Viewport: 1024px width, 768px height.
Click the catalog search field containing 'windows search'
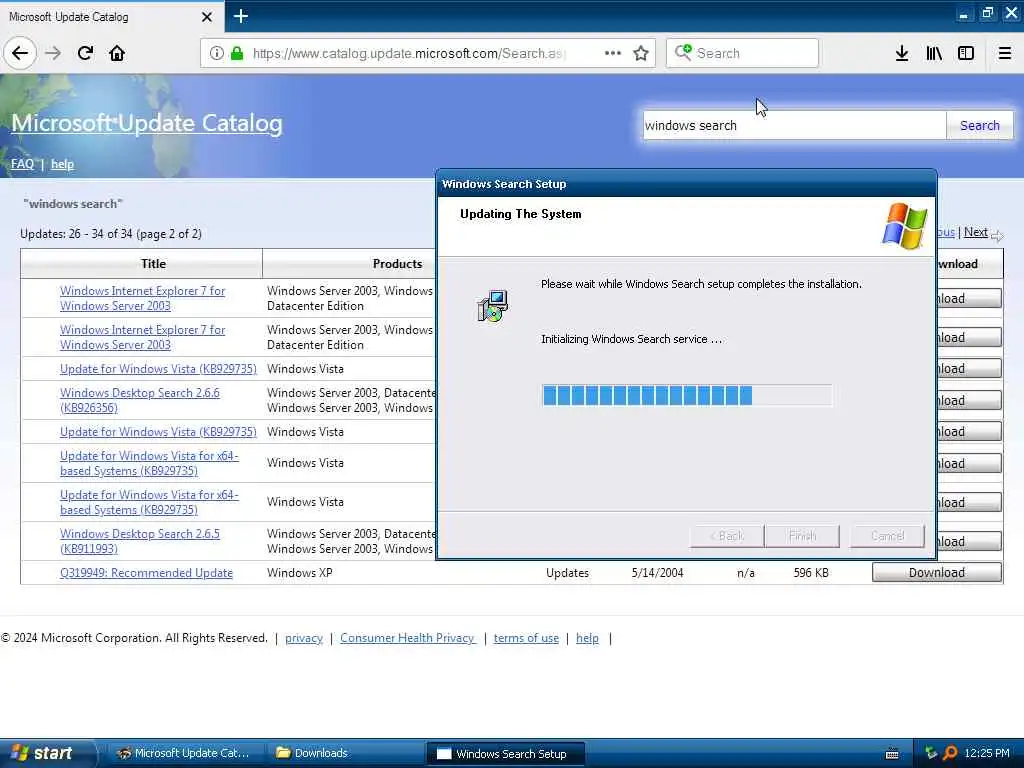[x=795, y=125]
